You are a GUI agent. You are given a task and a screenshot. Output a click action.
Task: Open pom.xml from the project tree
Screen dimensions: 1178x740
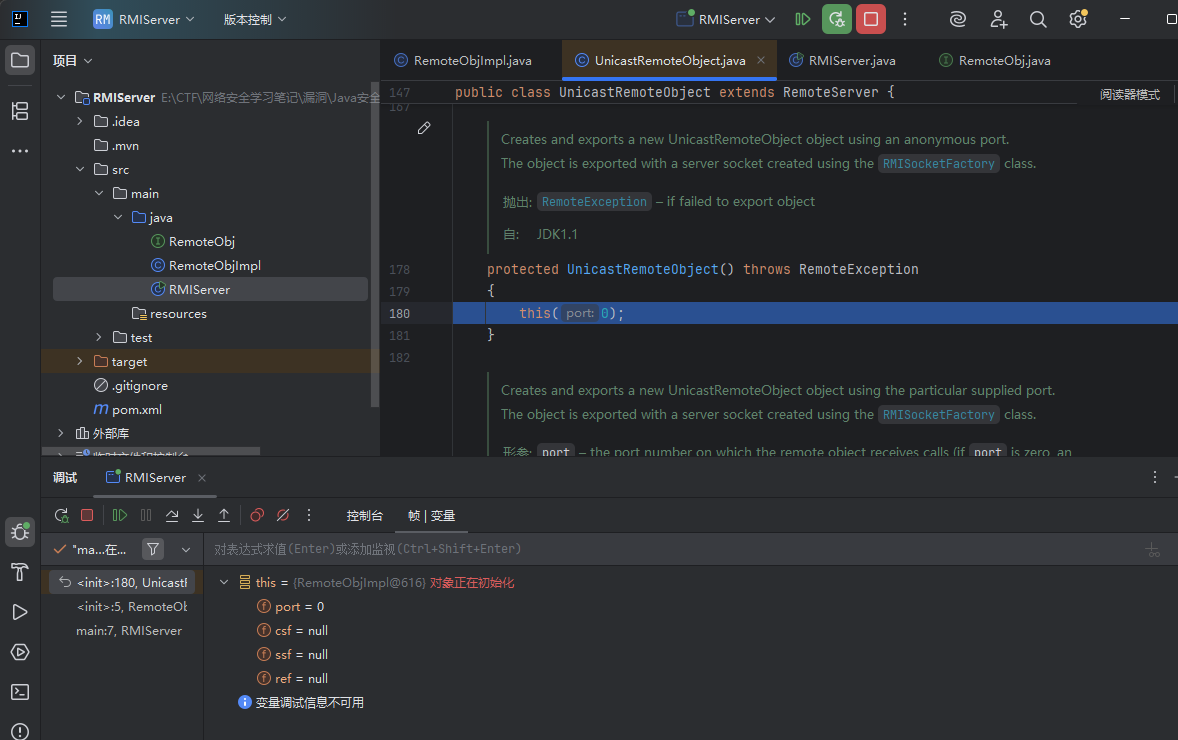point(136,410)
